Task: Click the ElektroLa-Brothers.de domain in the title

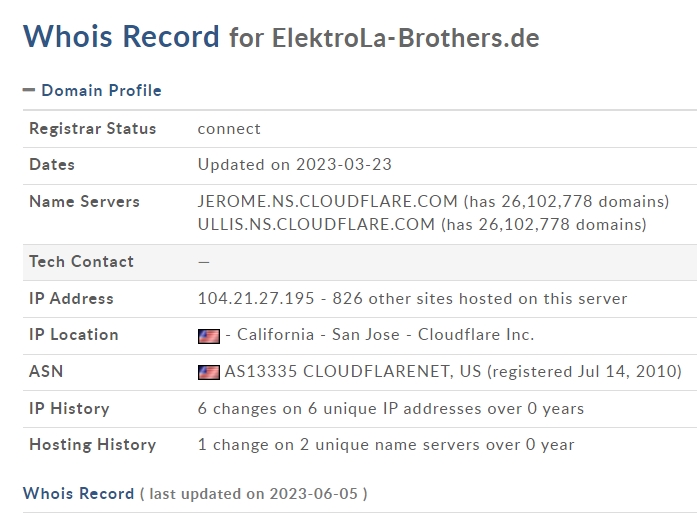Action: tap(405, 39)
